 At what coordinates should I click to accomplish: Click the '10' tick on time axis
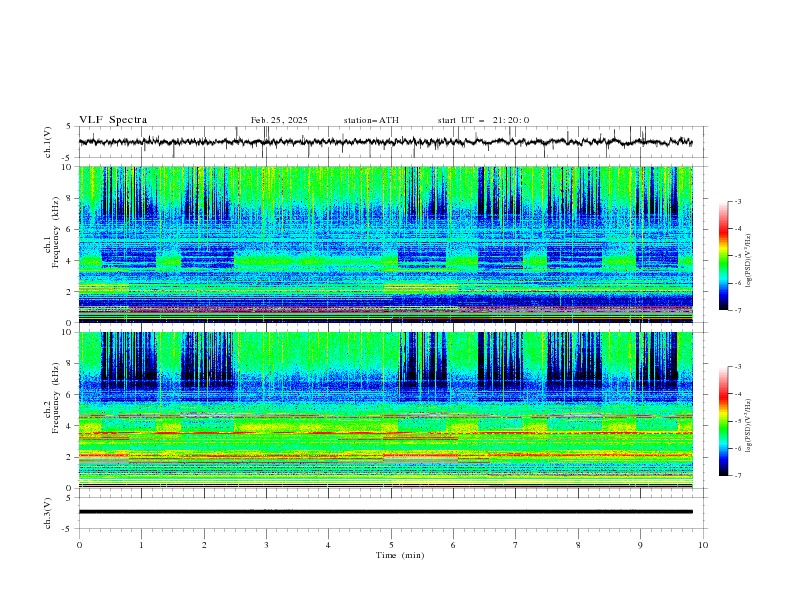tap(703, 545)
